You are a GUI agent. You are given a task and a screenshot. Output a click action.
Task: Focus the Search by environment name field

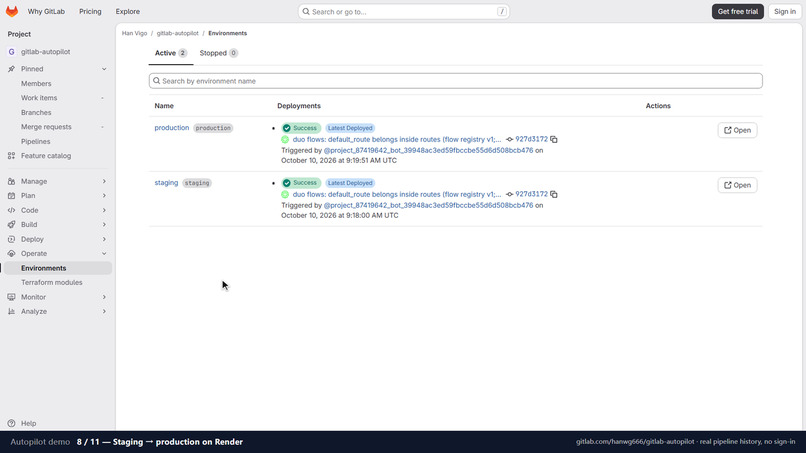coord(455,81)
